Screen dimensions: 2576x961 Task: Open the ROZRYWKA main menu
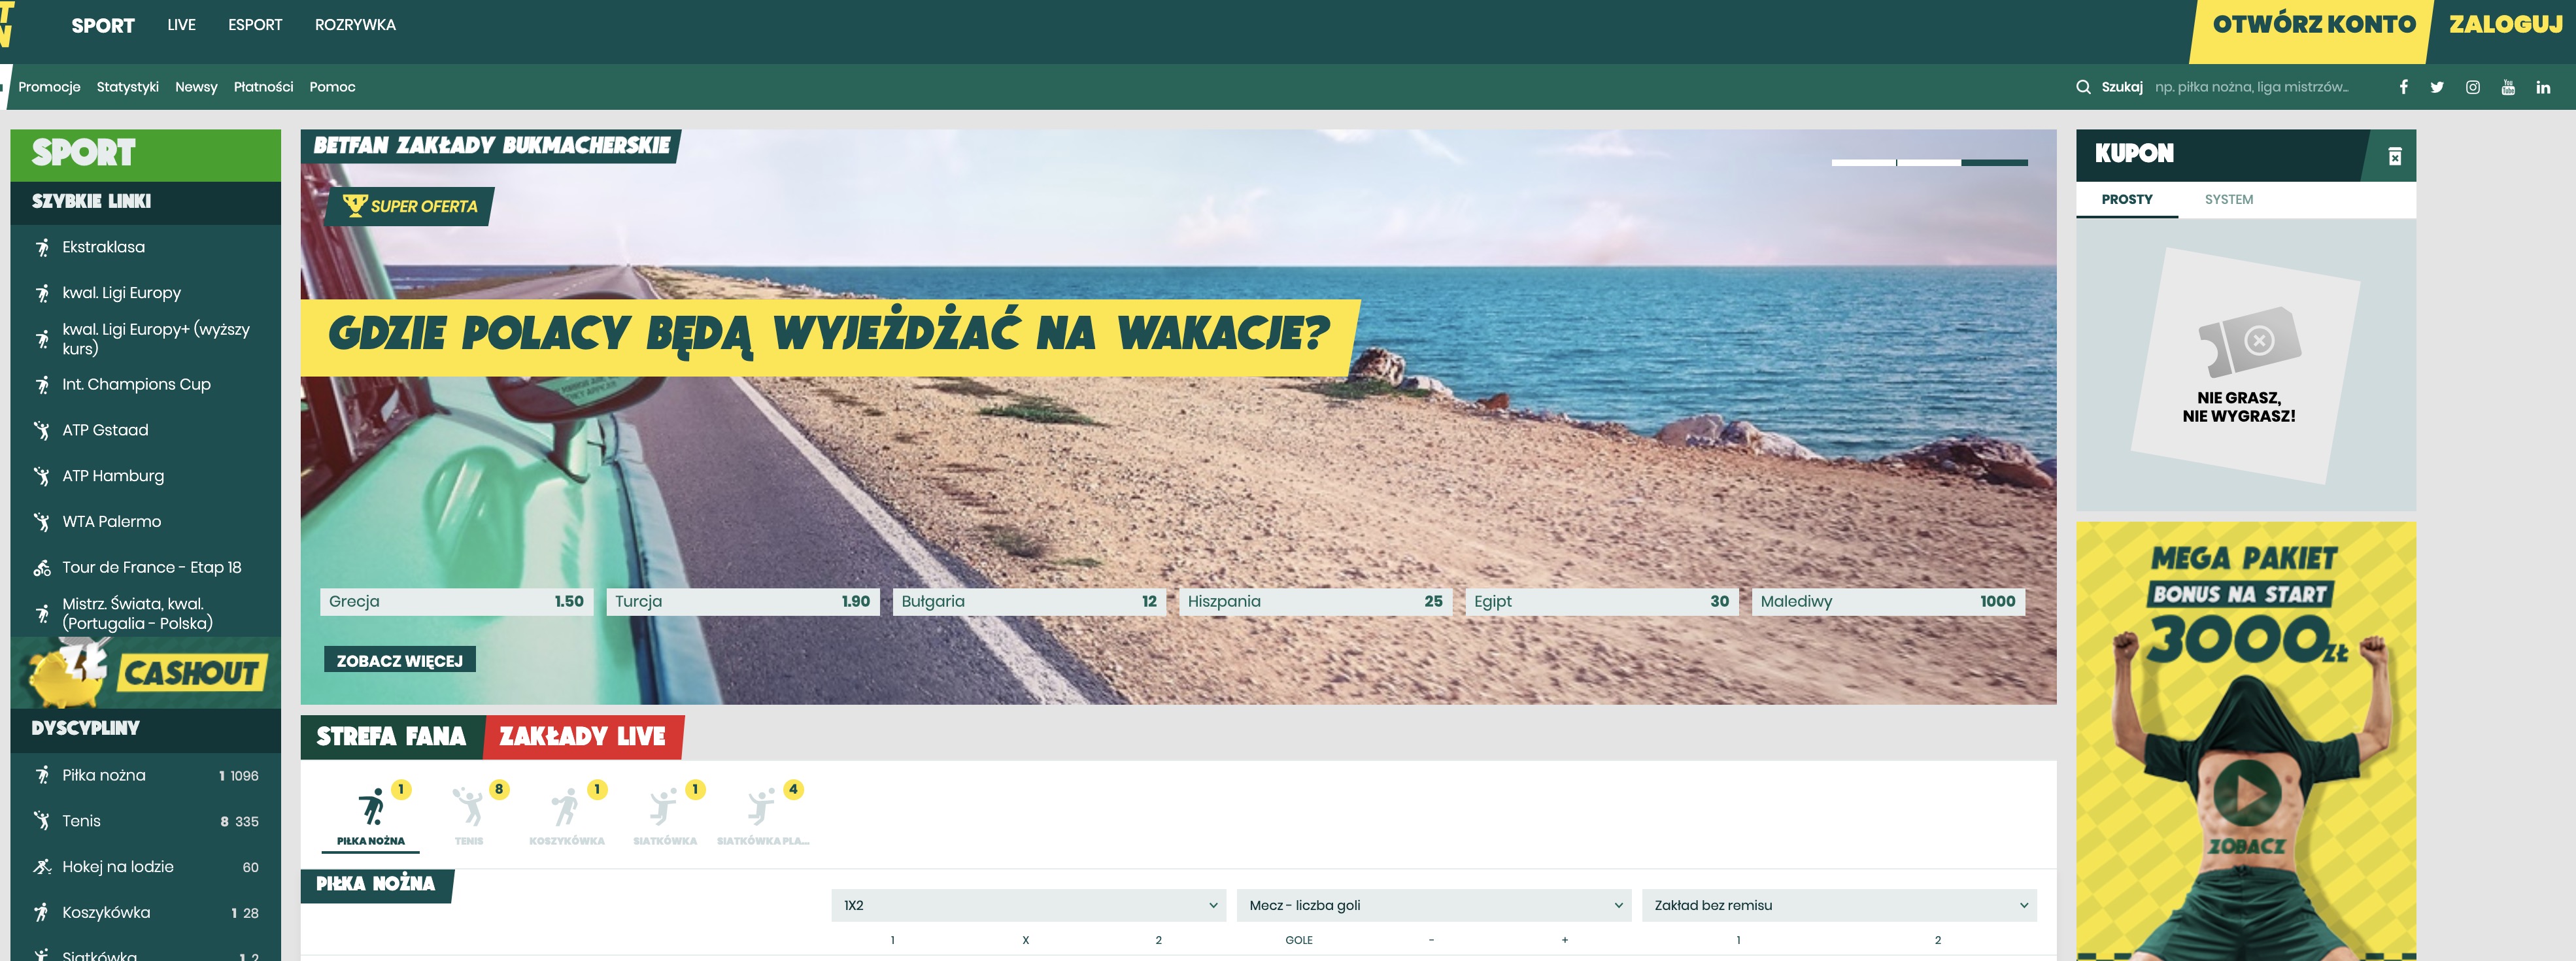coord(355,25)
